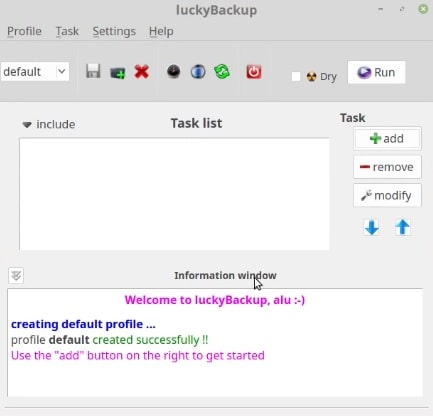
Task: Move task up with blue arrow
Action: click(x=403, y=228)
